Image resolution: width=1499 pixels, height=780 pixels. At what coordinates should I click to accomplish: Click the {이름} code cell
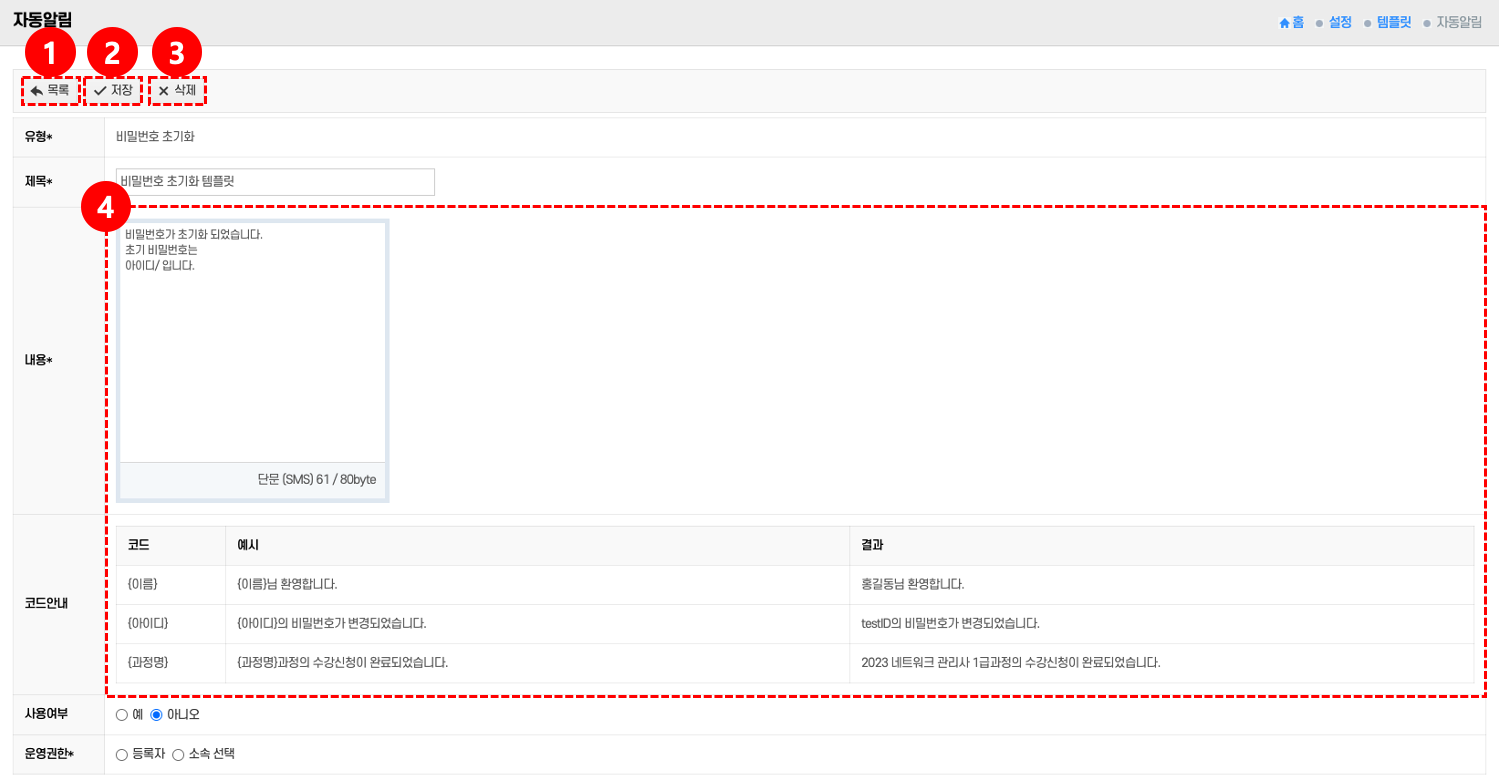143,584
